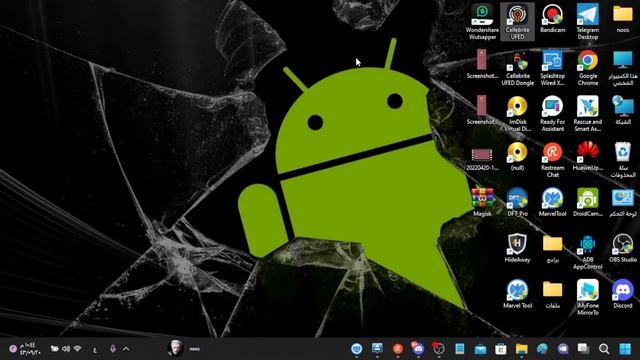Open the Network (الشبكة) desktop icon
This screenshot has height=360, width=640.
coord(622,111)
